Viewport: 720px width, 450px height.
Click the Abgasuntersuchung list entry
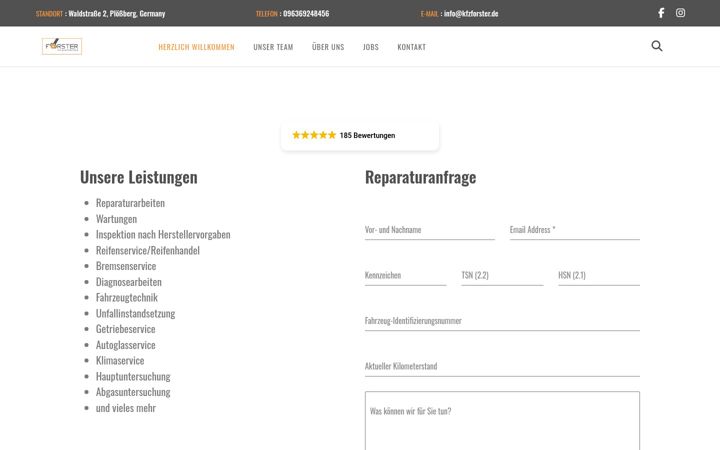(x=133, y=392)
